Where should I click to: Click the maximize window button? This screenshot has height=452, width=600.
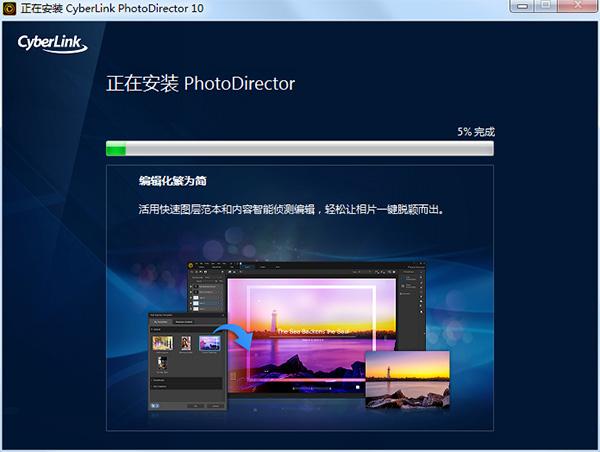click(x=546, y=6)
